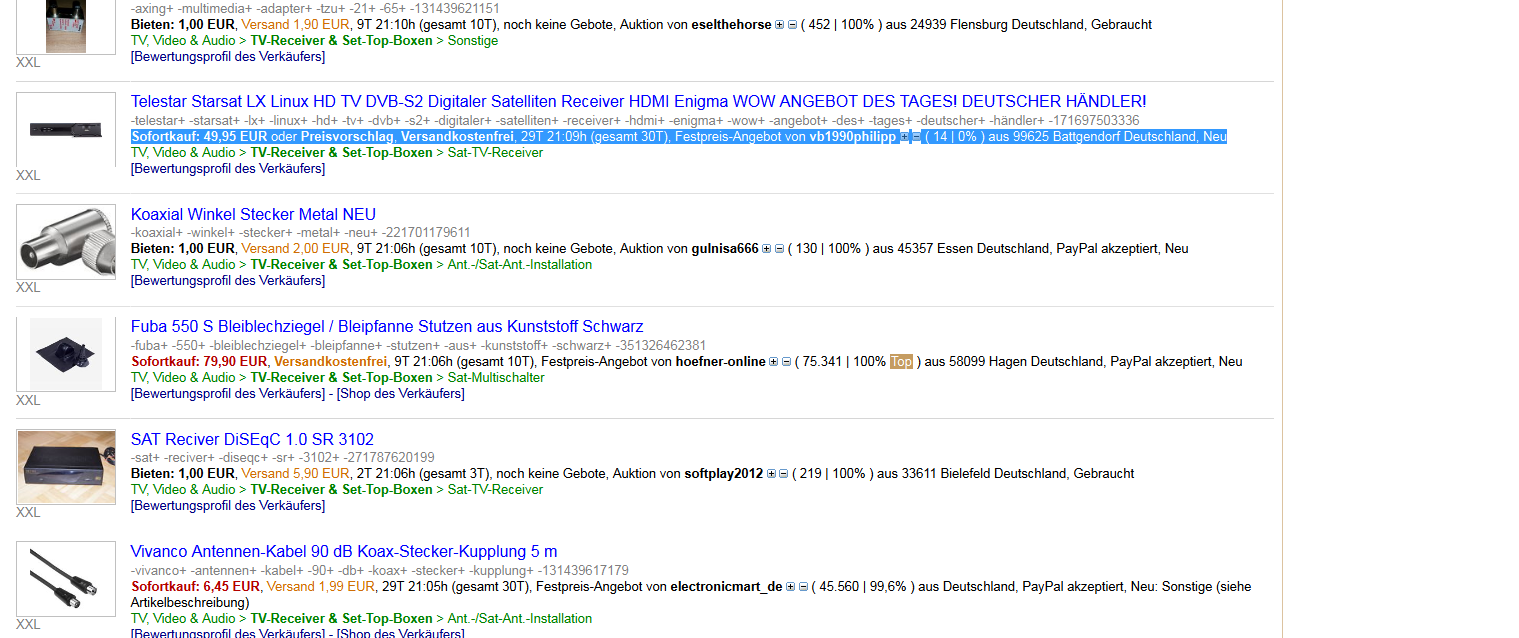The image size is (1519, 638).
Task: Click XXL label under Koaxial thumbnail
Action: (28, 287)
